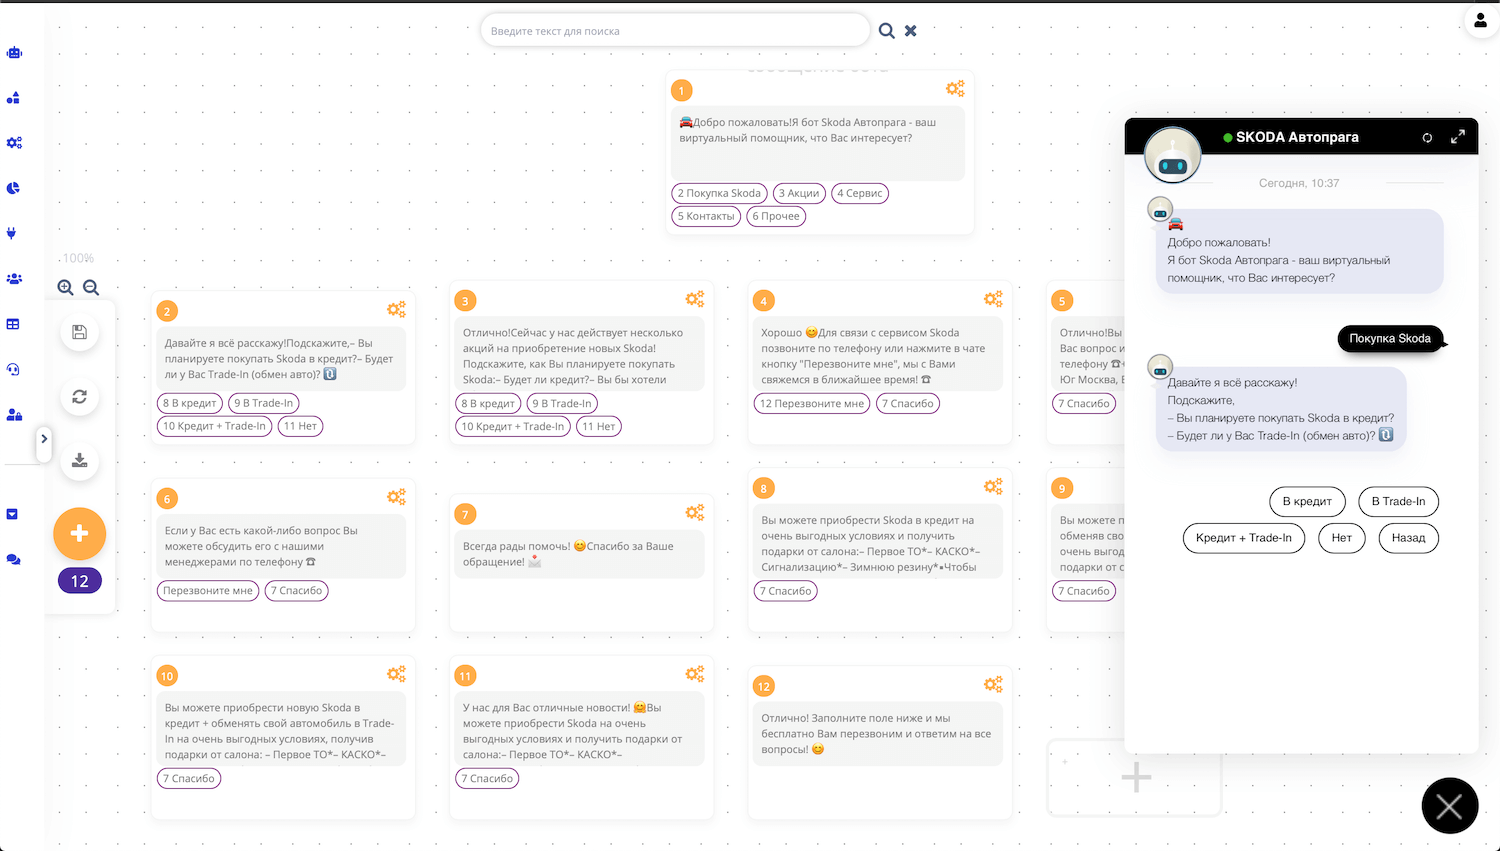Click 'Нет' reply in chat
The width and height of the screenshot is (1500, 851).
[1341, 538]
